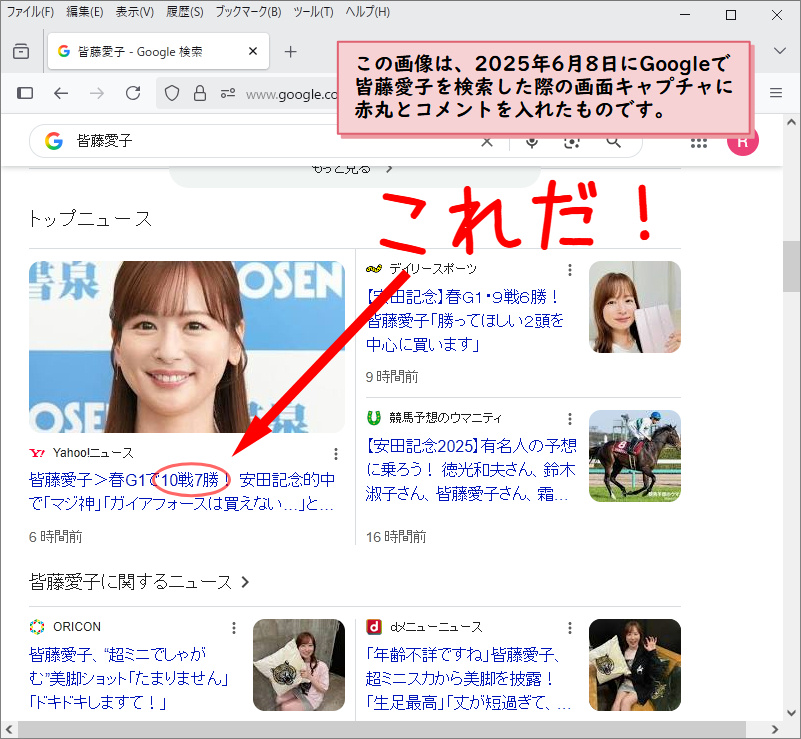Open the dメニューニュース article thumbnail
801x739 pixels.
635,665
